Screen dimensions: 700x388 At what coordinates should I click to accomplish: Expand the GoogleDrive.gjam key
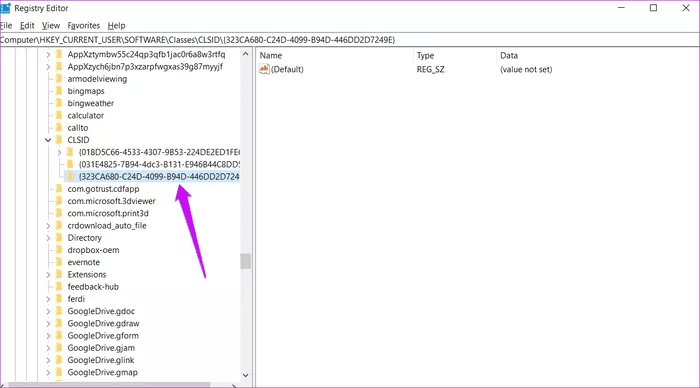[x=48, y=348]
